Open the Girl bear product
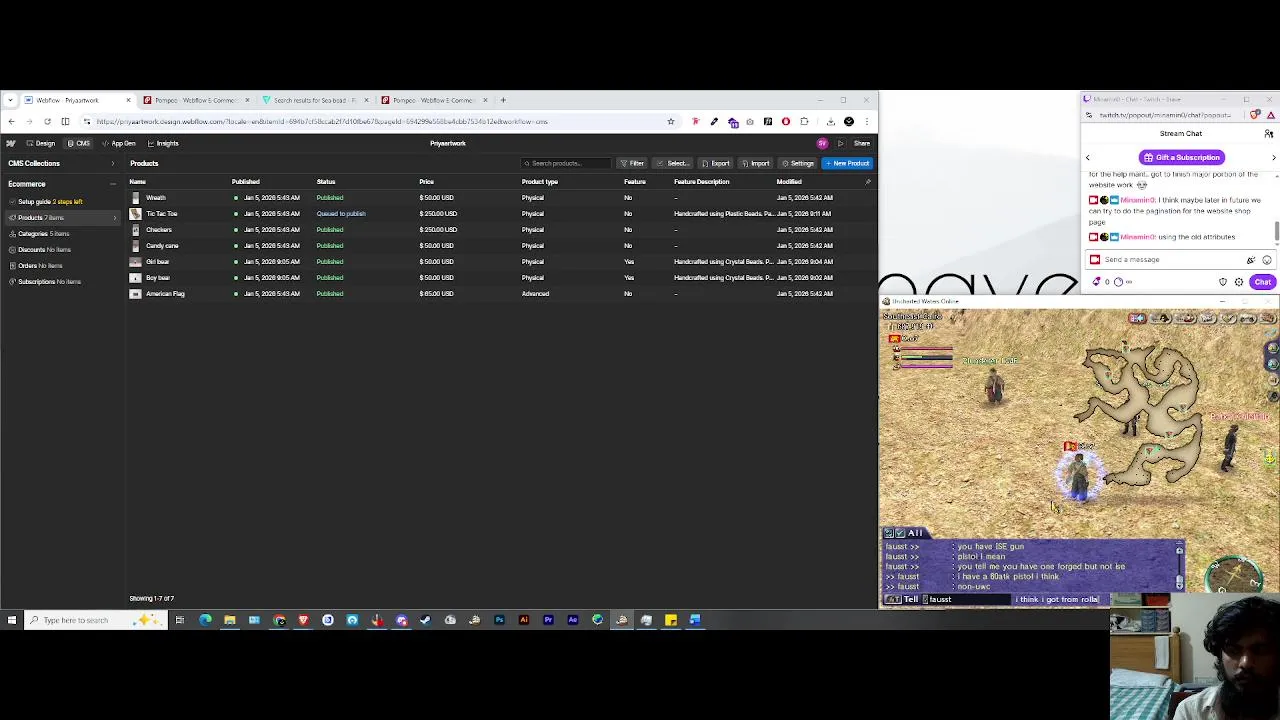1280x720 pixels. coord(157,262)
